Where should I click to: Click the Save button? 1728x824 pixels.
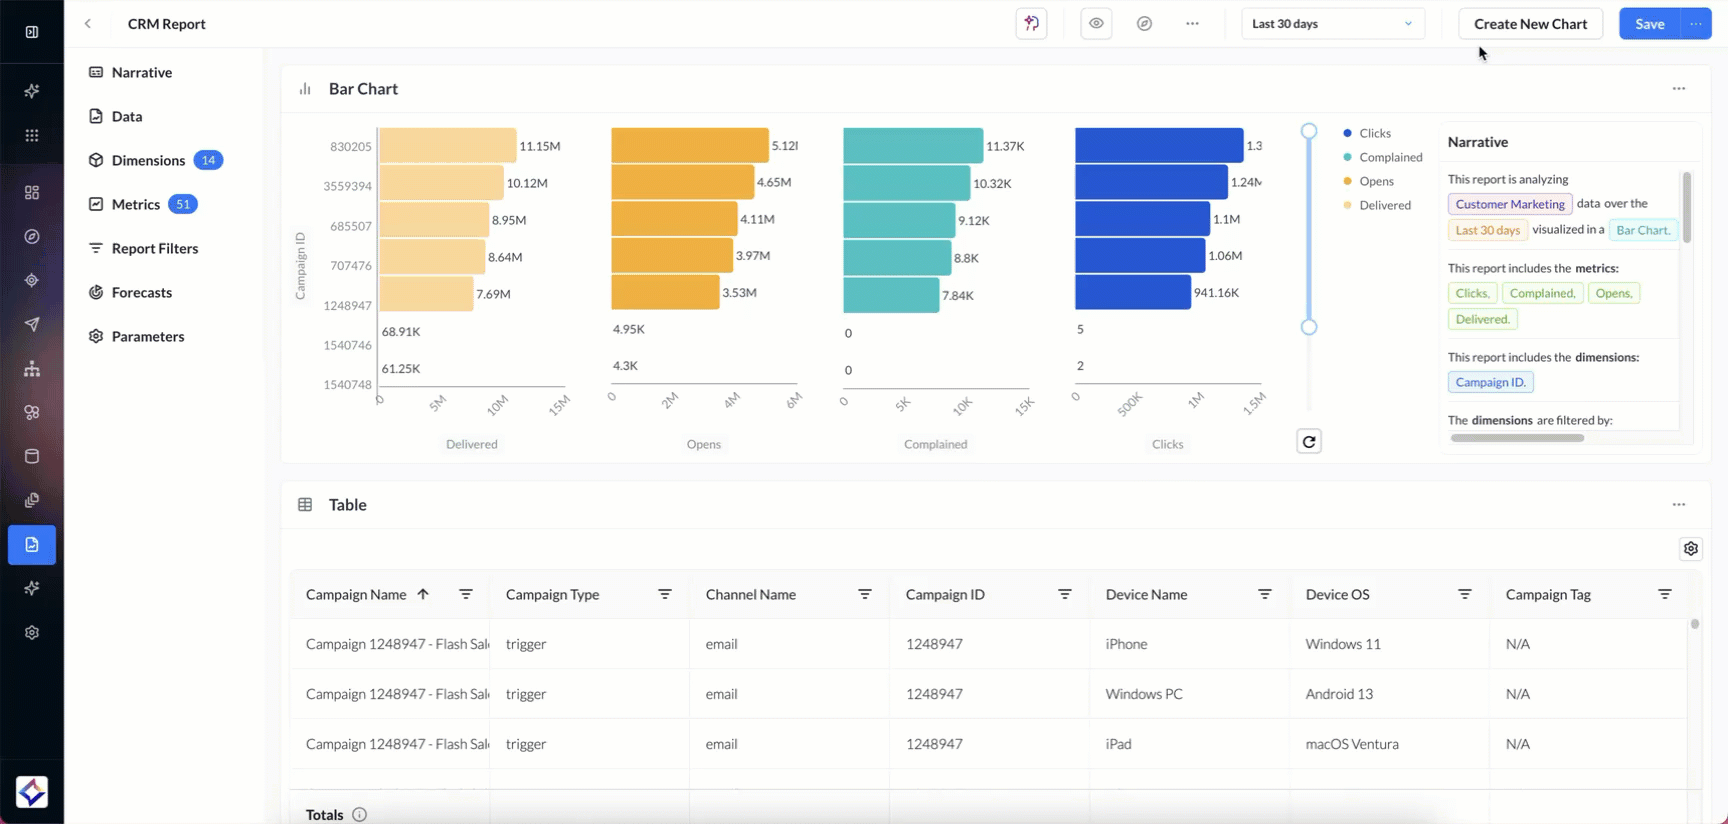(1649, 24)
